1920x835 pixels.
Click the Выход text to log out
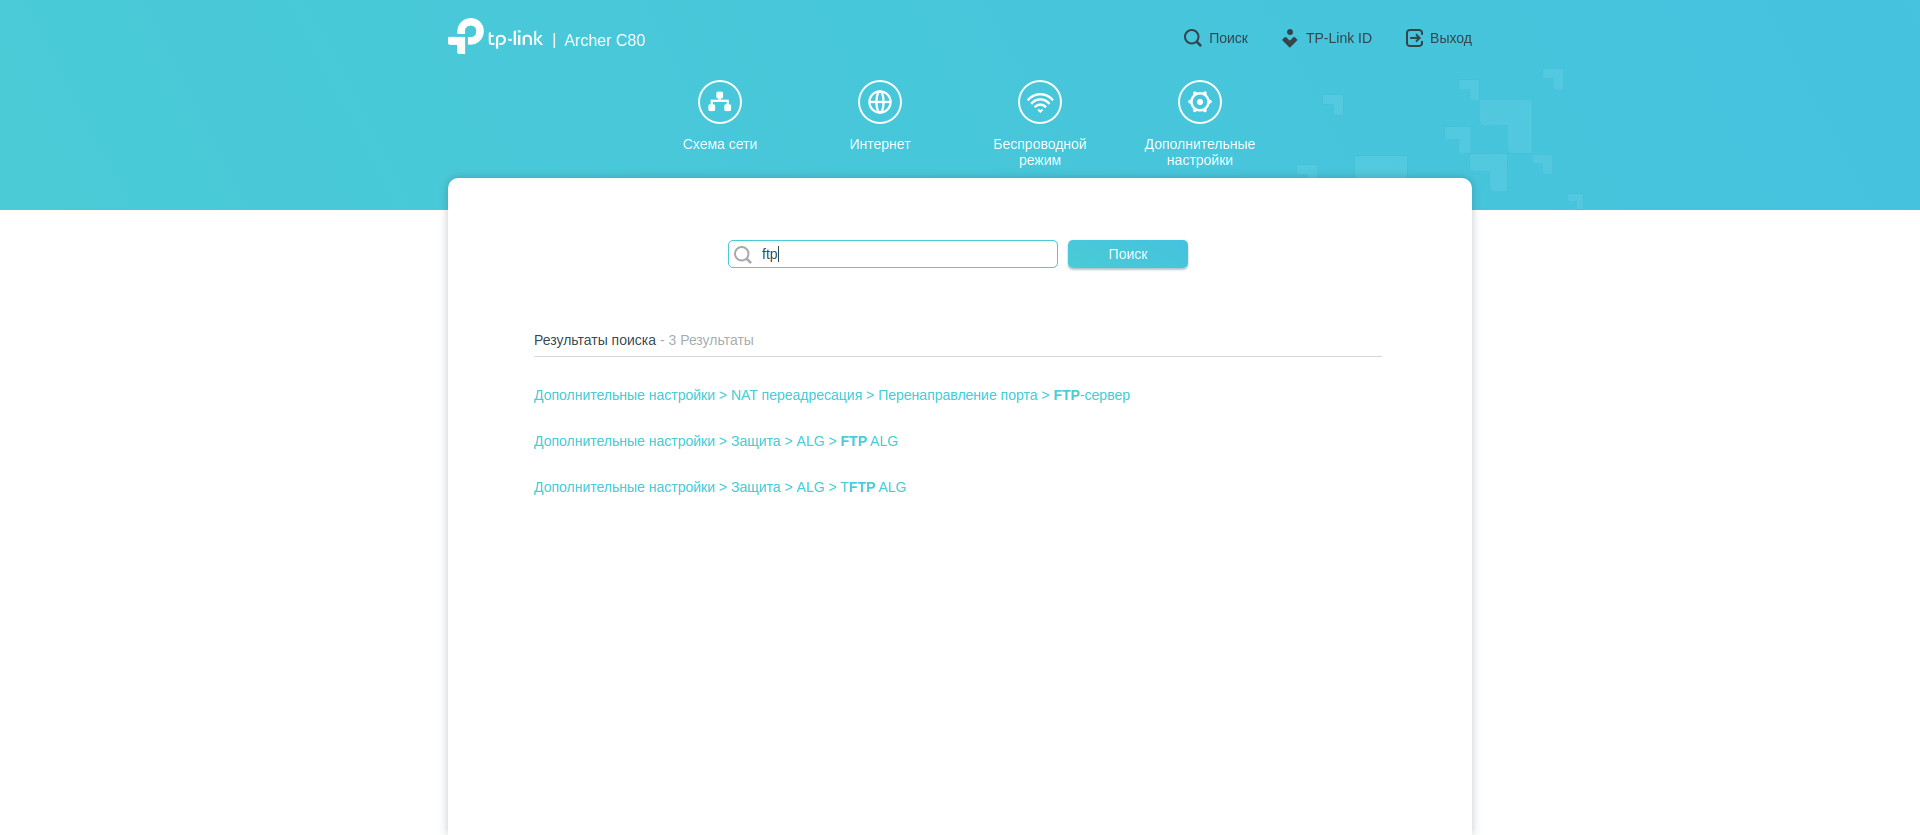(1450, 38)
